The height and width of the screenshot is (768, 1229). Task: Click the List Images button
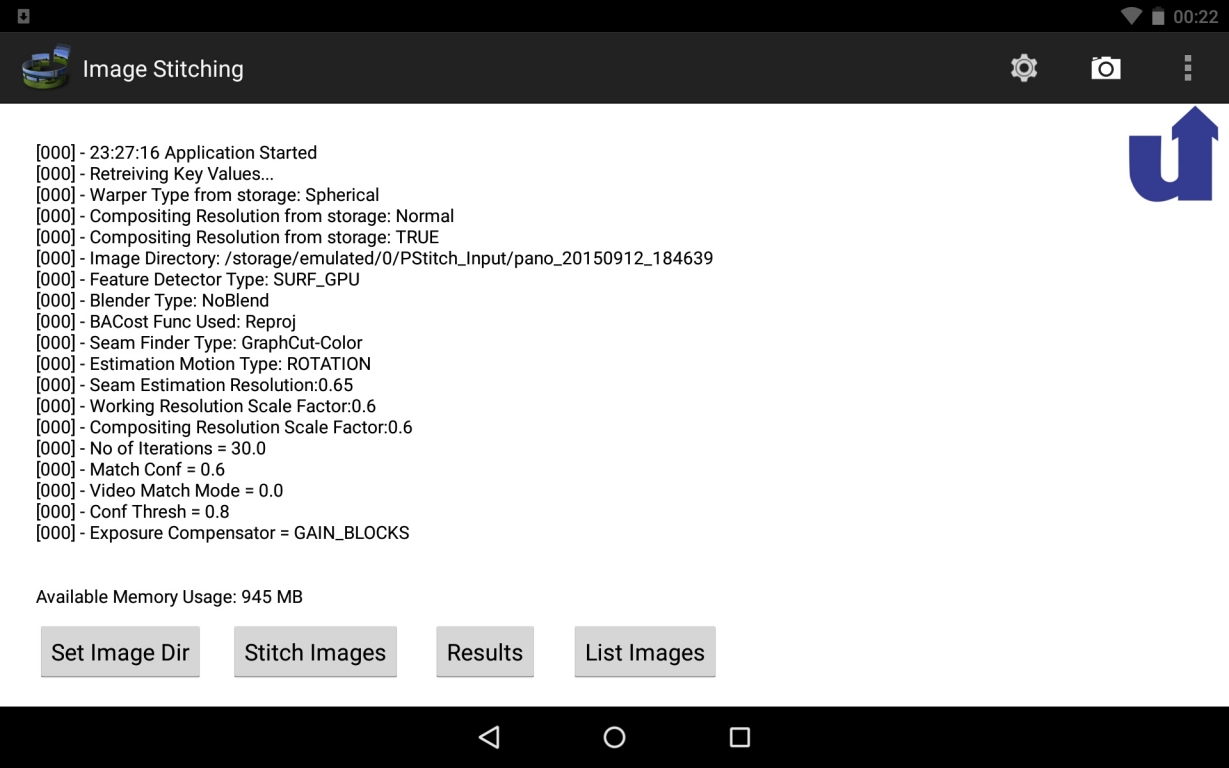645,652
